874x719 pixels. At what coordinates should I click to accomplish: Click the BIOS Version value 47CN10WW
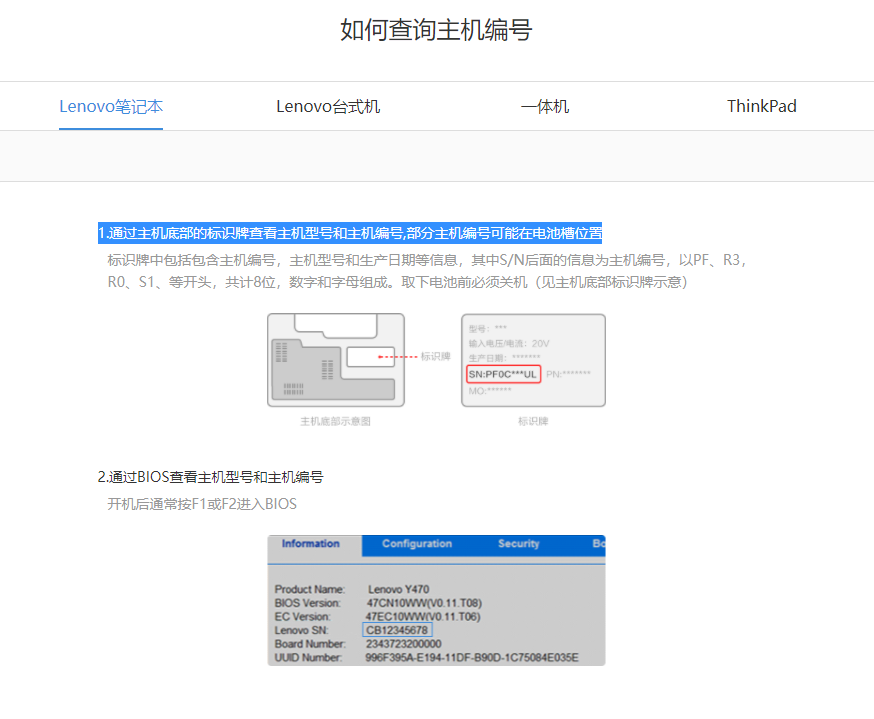[x=424, y=603]
